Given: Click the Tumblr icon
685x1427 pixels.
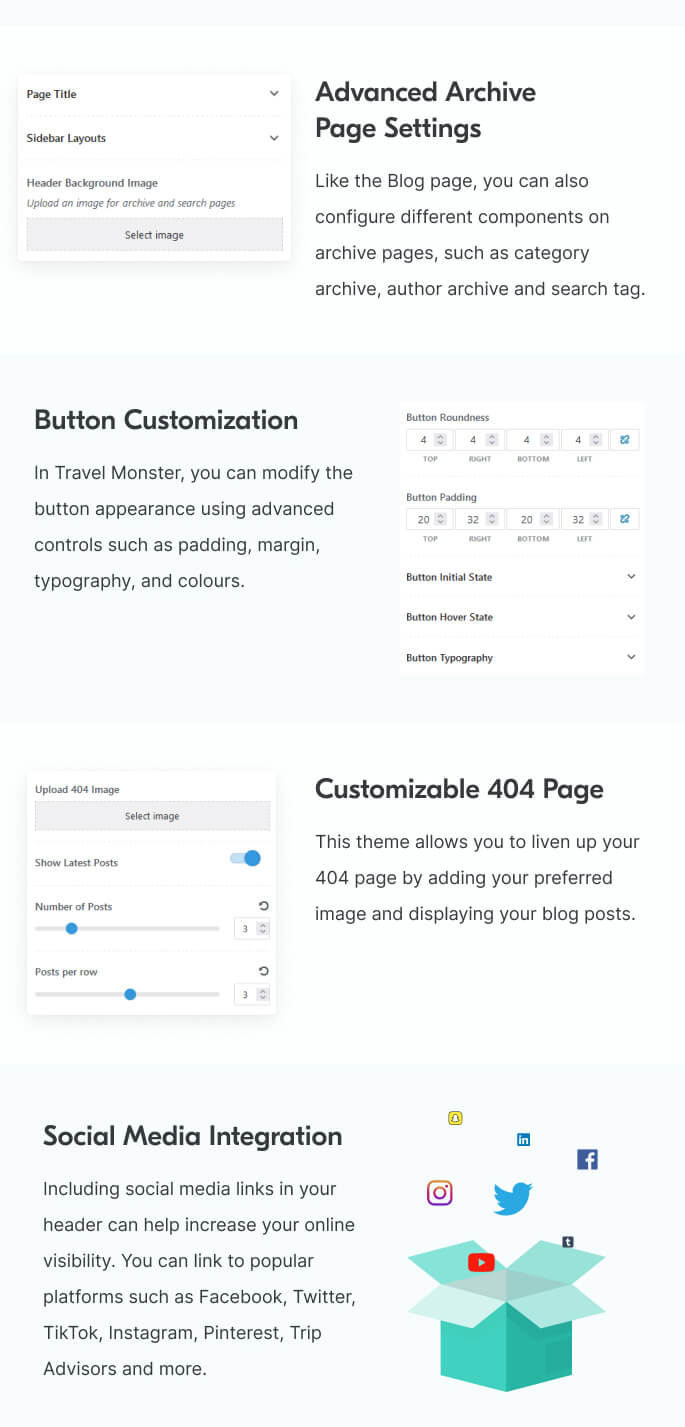Looking at the screenshot, I should 568,1242.
